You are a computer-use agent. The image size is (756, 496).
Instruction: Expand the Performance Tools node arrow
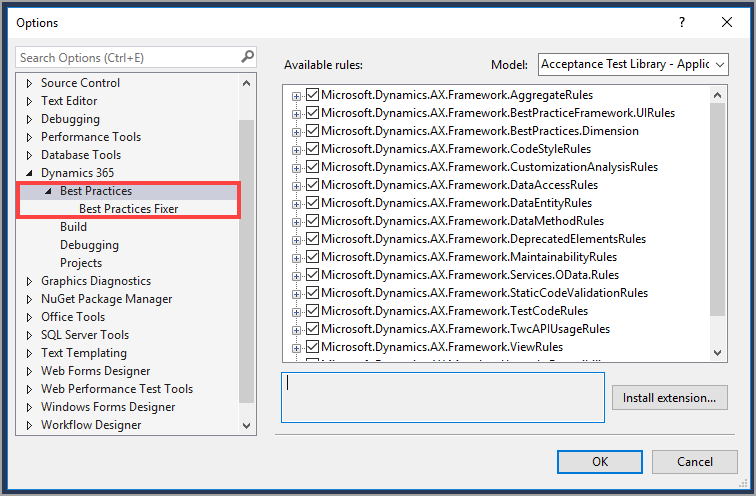[x=29, y=137]
